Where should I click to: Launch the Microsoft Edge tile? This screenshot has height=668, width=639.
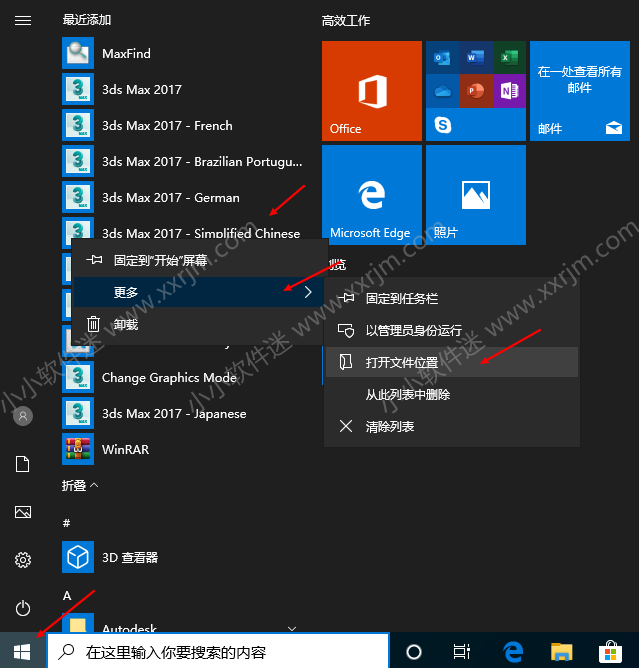[371, 195]
